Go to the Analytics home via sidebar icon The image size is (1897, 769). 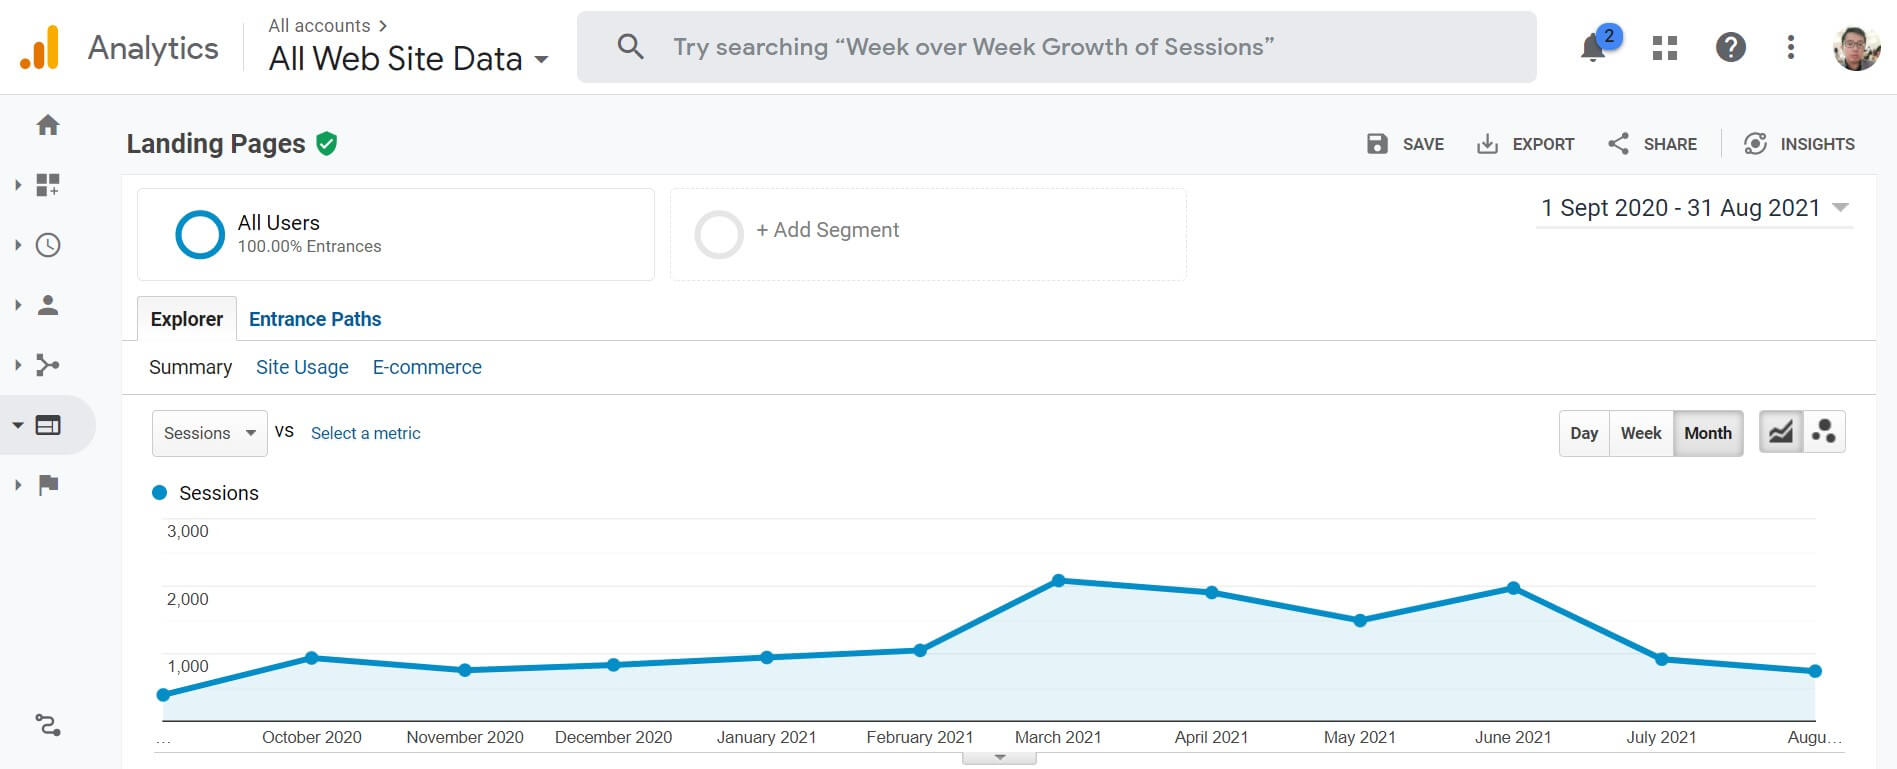click(47, 124)
